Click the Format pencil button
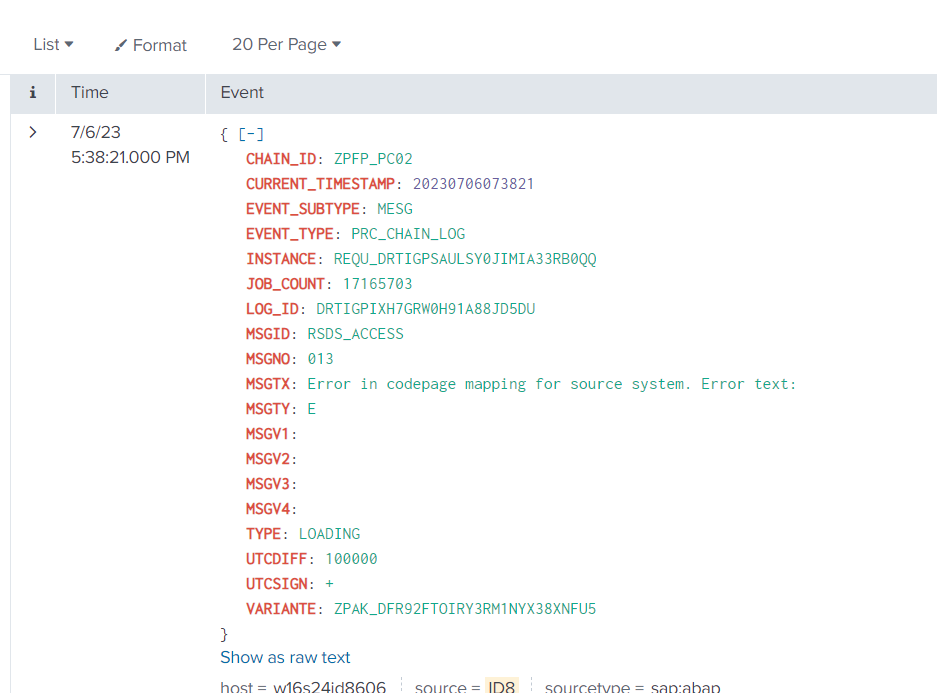The width and height of the screenshot is (937, 693). coord(151,45)
